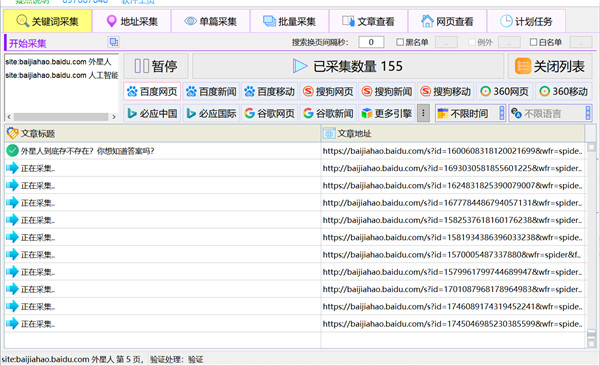600x366 pixels.
Task: Click the URL containing id=1579961799744689947
Action: tap(452, 272)
